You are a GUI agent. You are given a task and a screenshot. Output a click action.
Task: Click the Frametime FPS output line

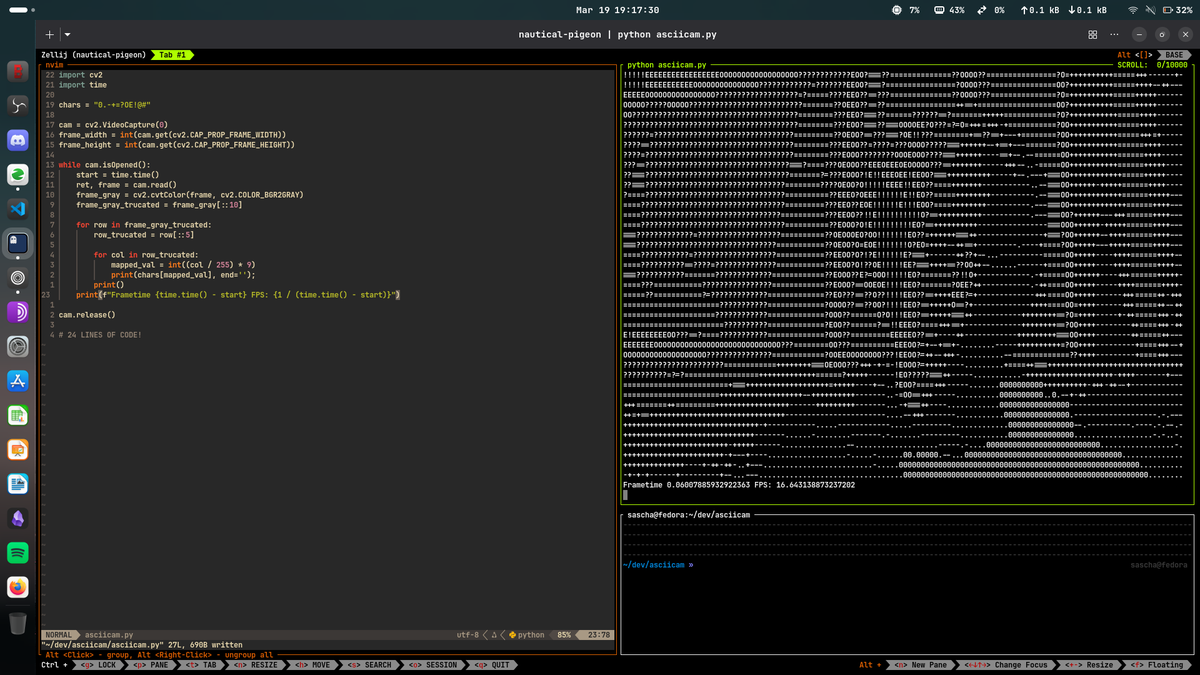coord(738,485)
